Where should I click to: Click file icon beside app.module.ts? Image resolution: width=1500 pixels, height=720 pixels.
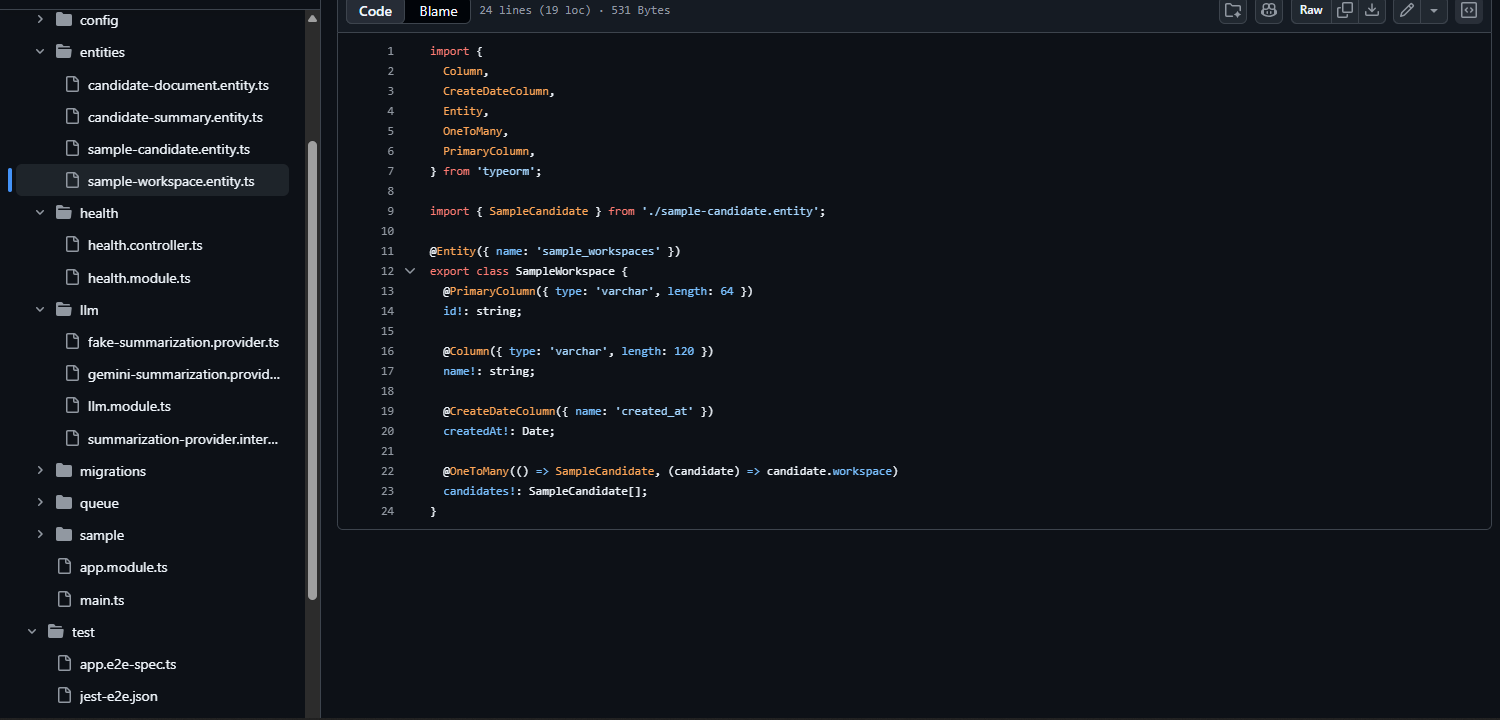pyautogui.click(x=64, y=567)
